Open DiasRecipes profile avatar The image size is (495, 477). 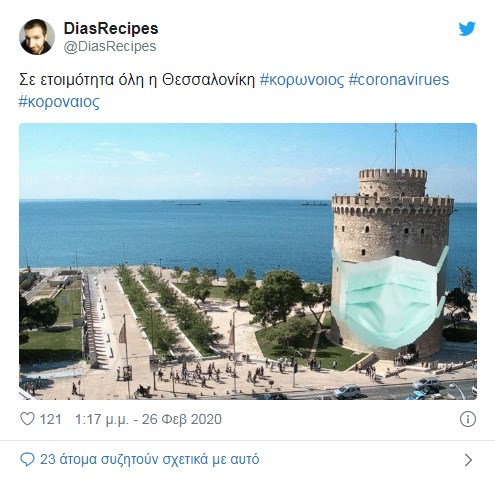click(37, 37)
